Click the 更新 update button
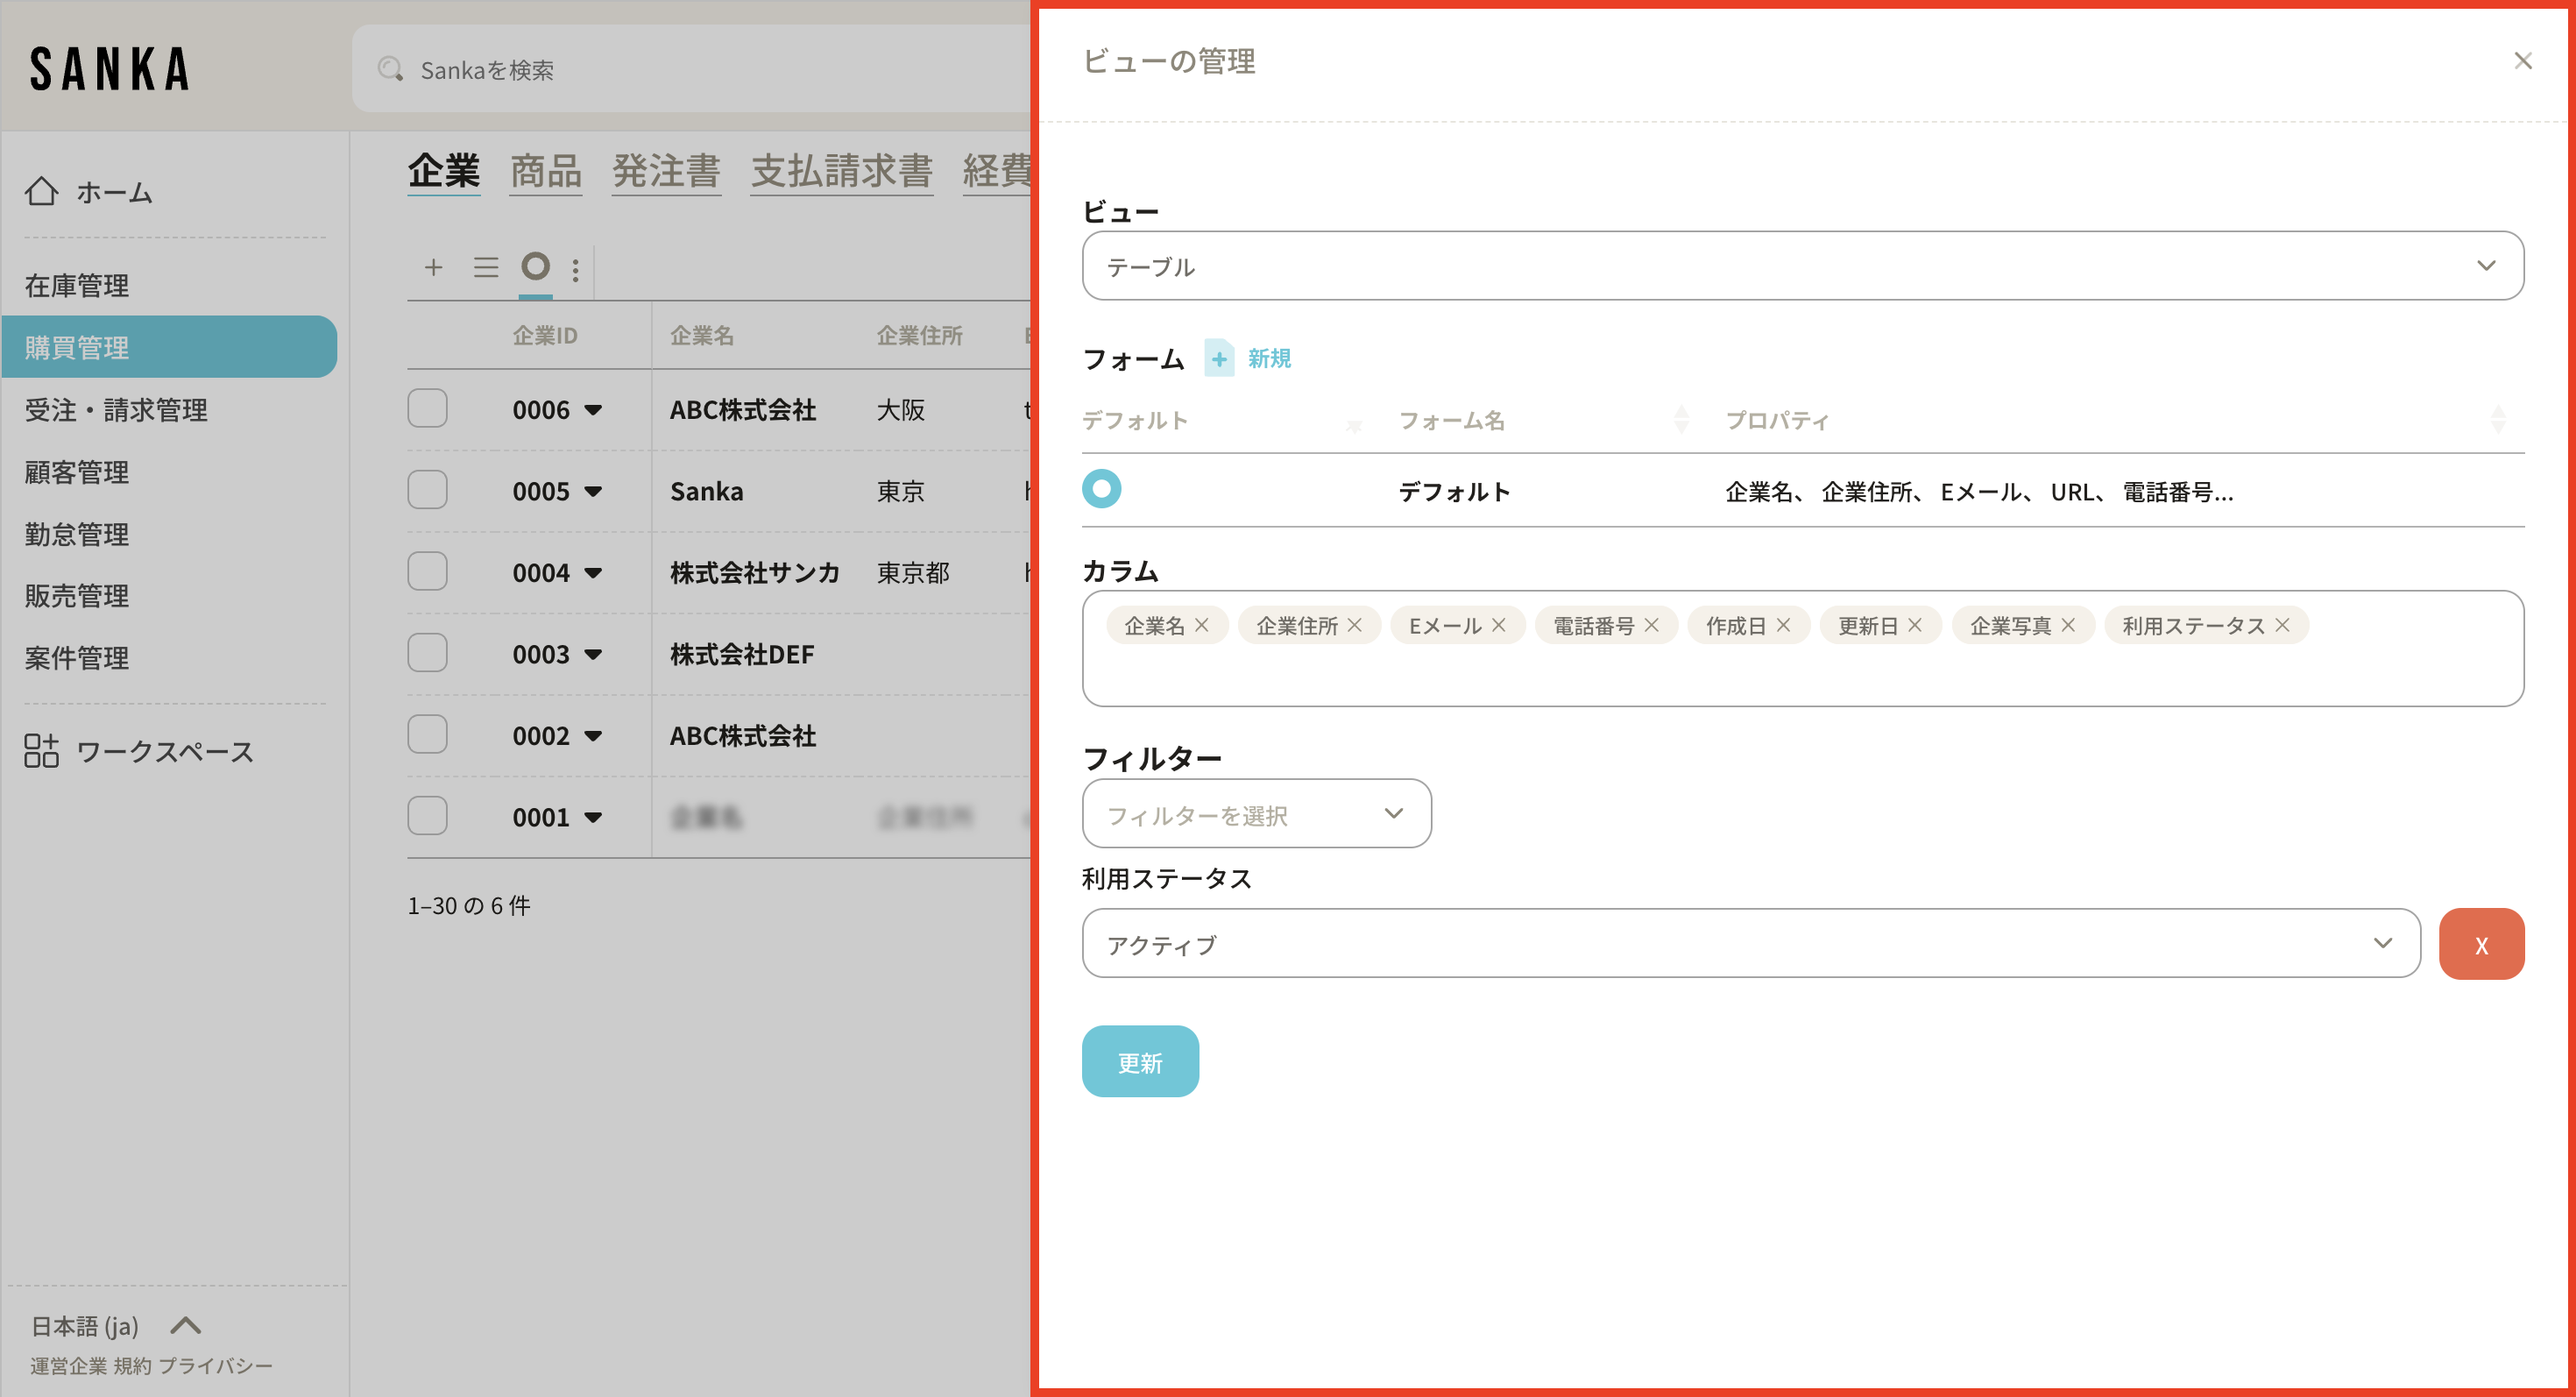 pos(1139,1061)
